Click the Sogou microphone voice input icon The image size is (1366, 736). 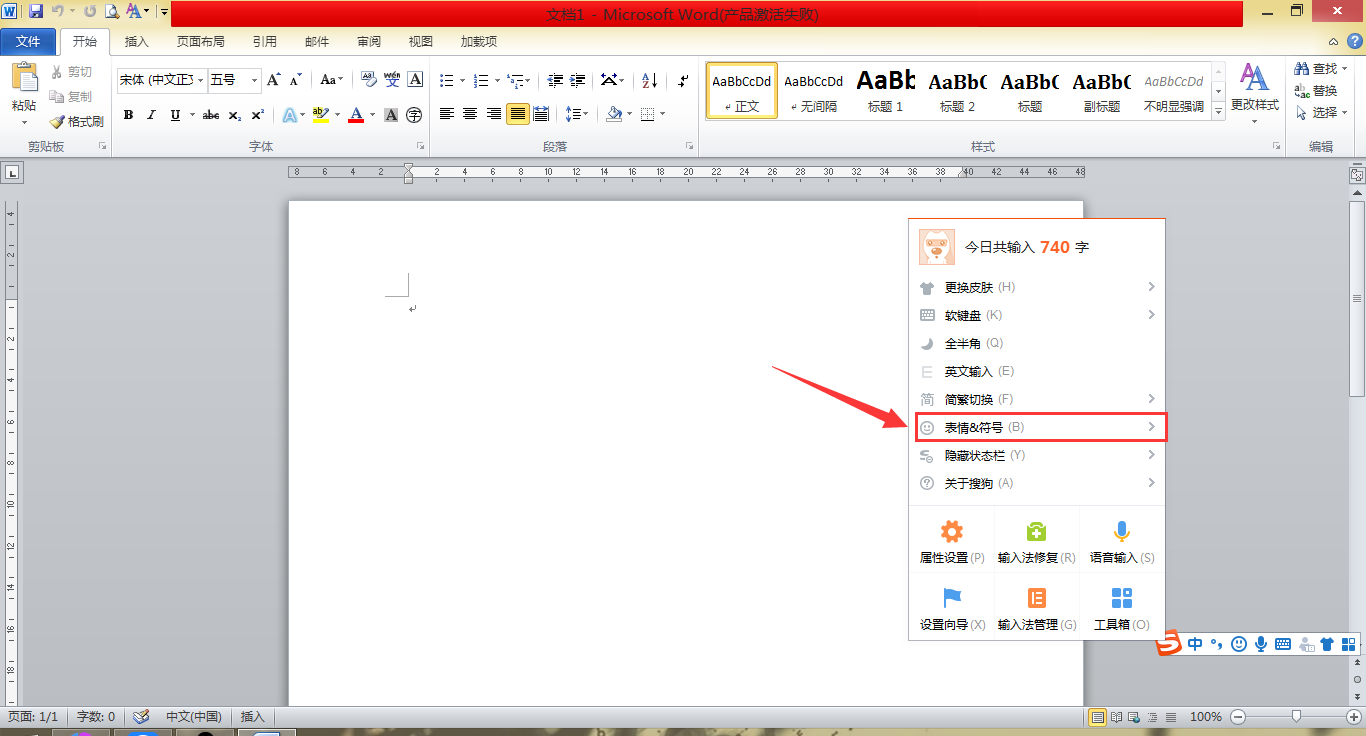[1261, 644]
